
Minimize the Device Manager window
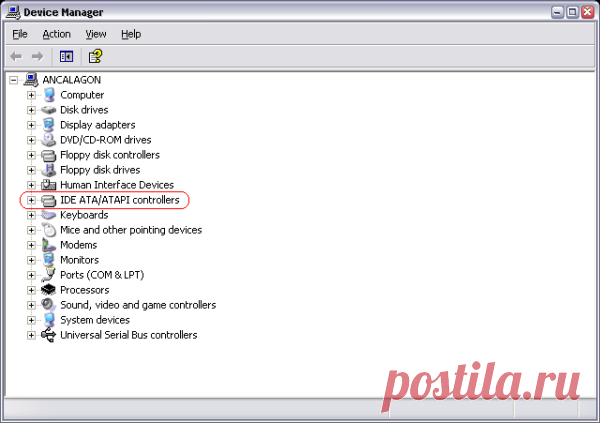558,12
